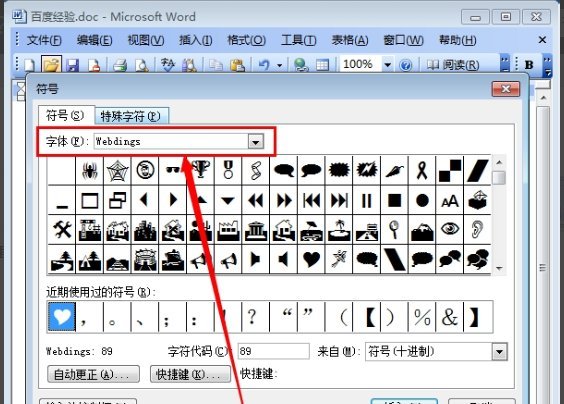Click the blue Help question mark icon
564x404 pixels.
pos(406,65)
